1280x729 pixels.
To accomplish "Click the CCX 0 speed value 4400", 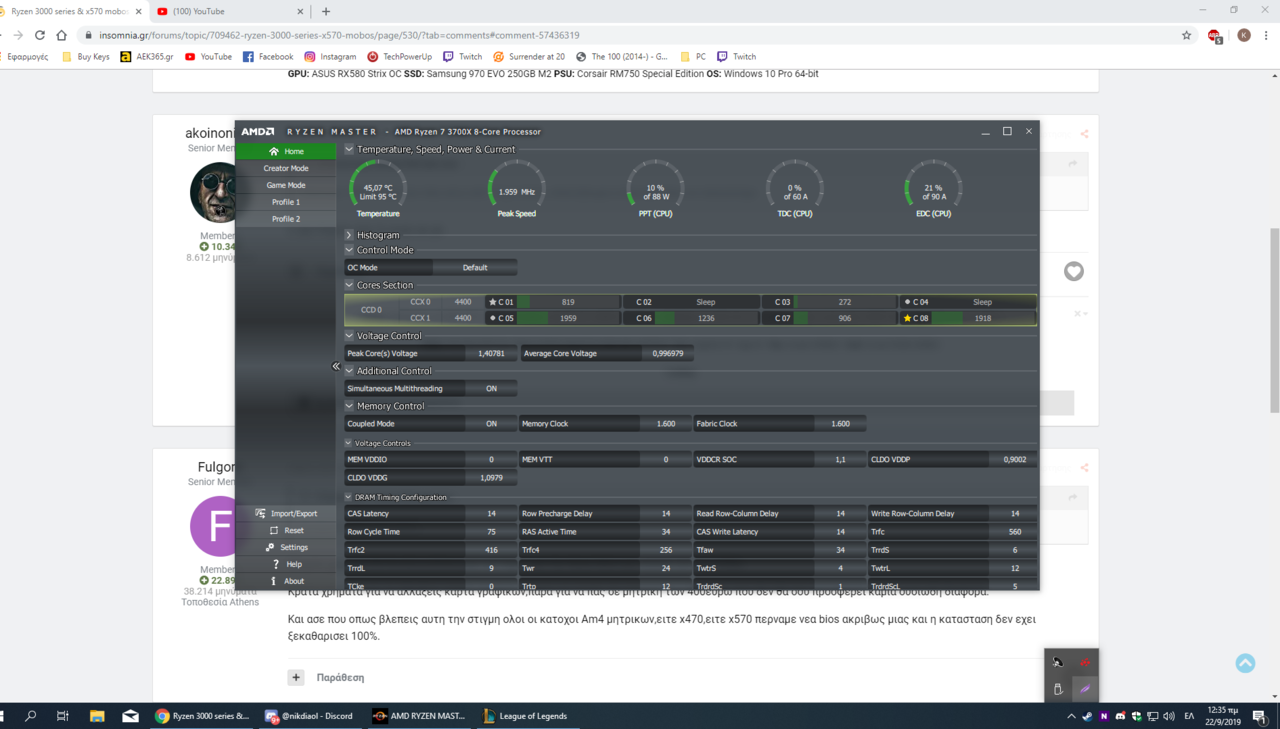I will pos(462,302).
